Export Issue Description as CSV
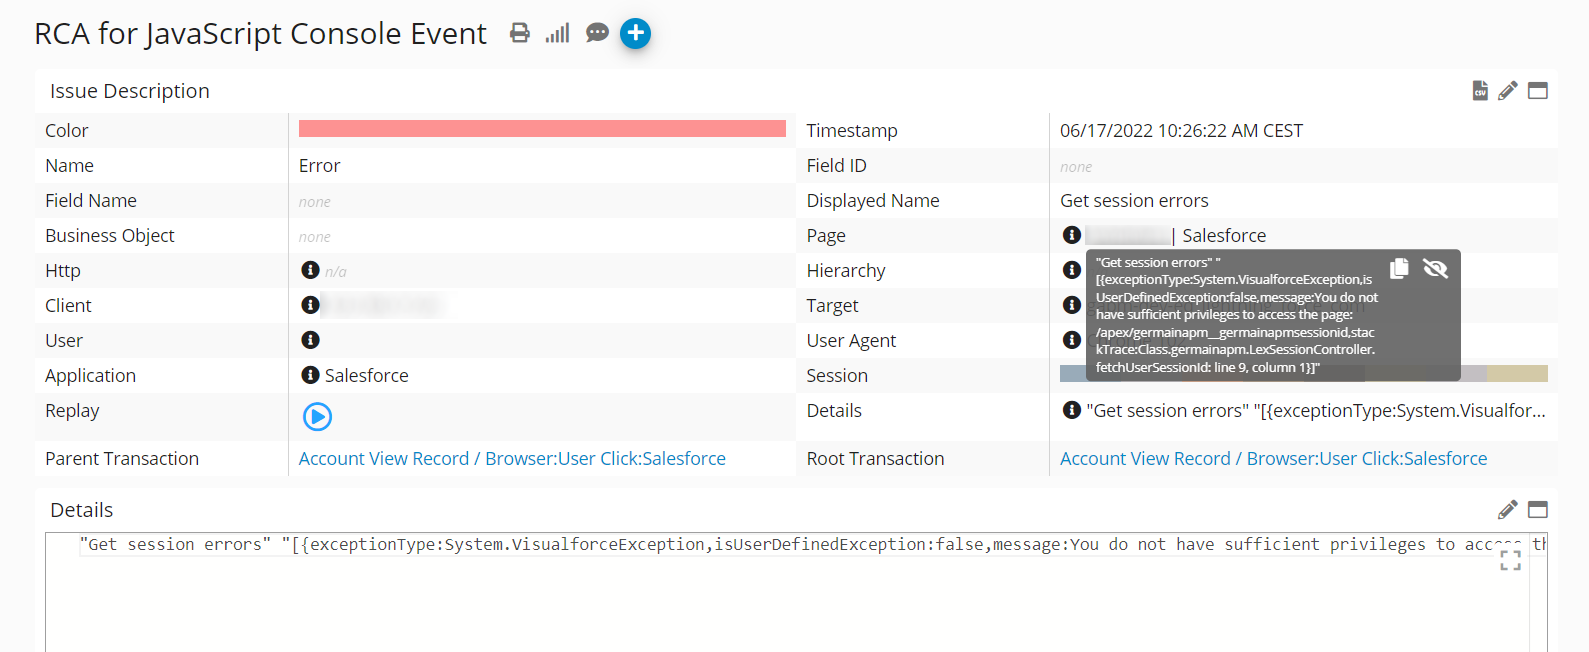Image resolution: width=1589 pixels, height=652 pixels. click(1480, 91)
